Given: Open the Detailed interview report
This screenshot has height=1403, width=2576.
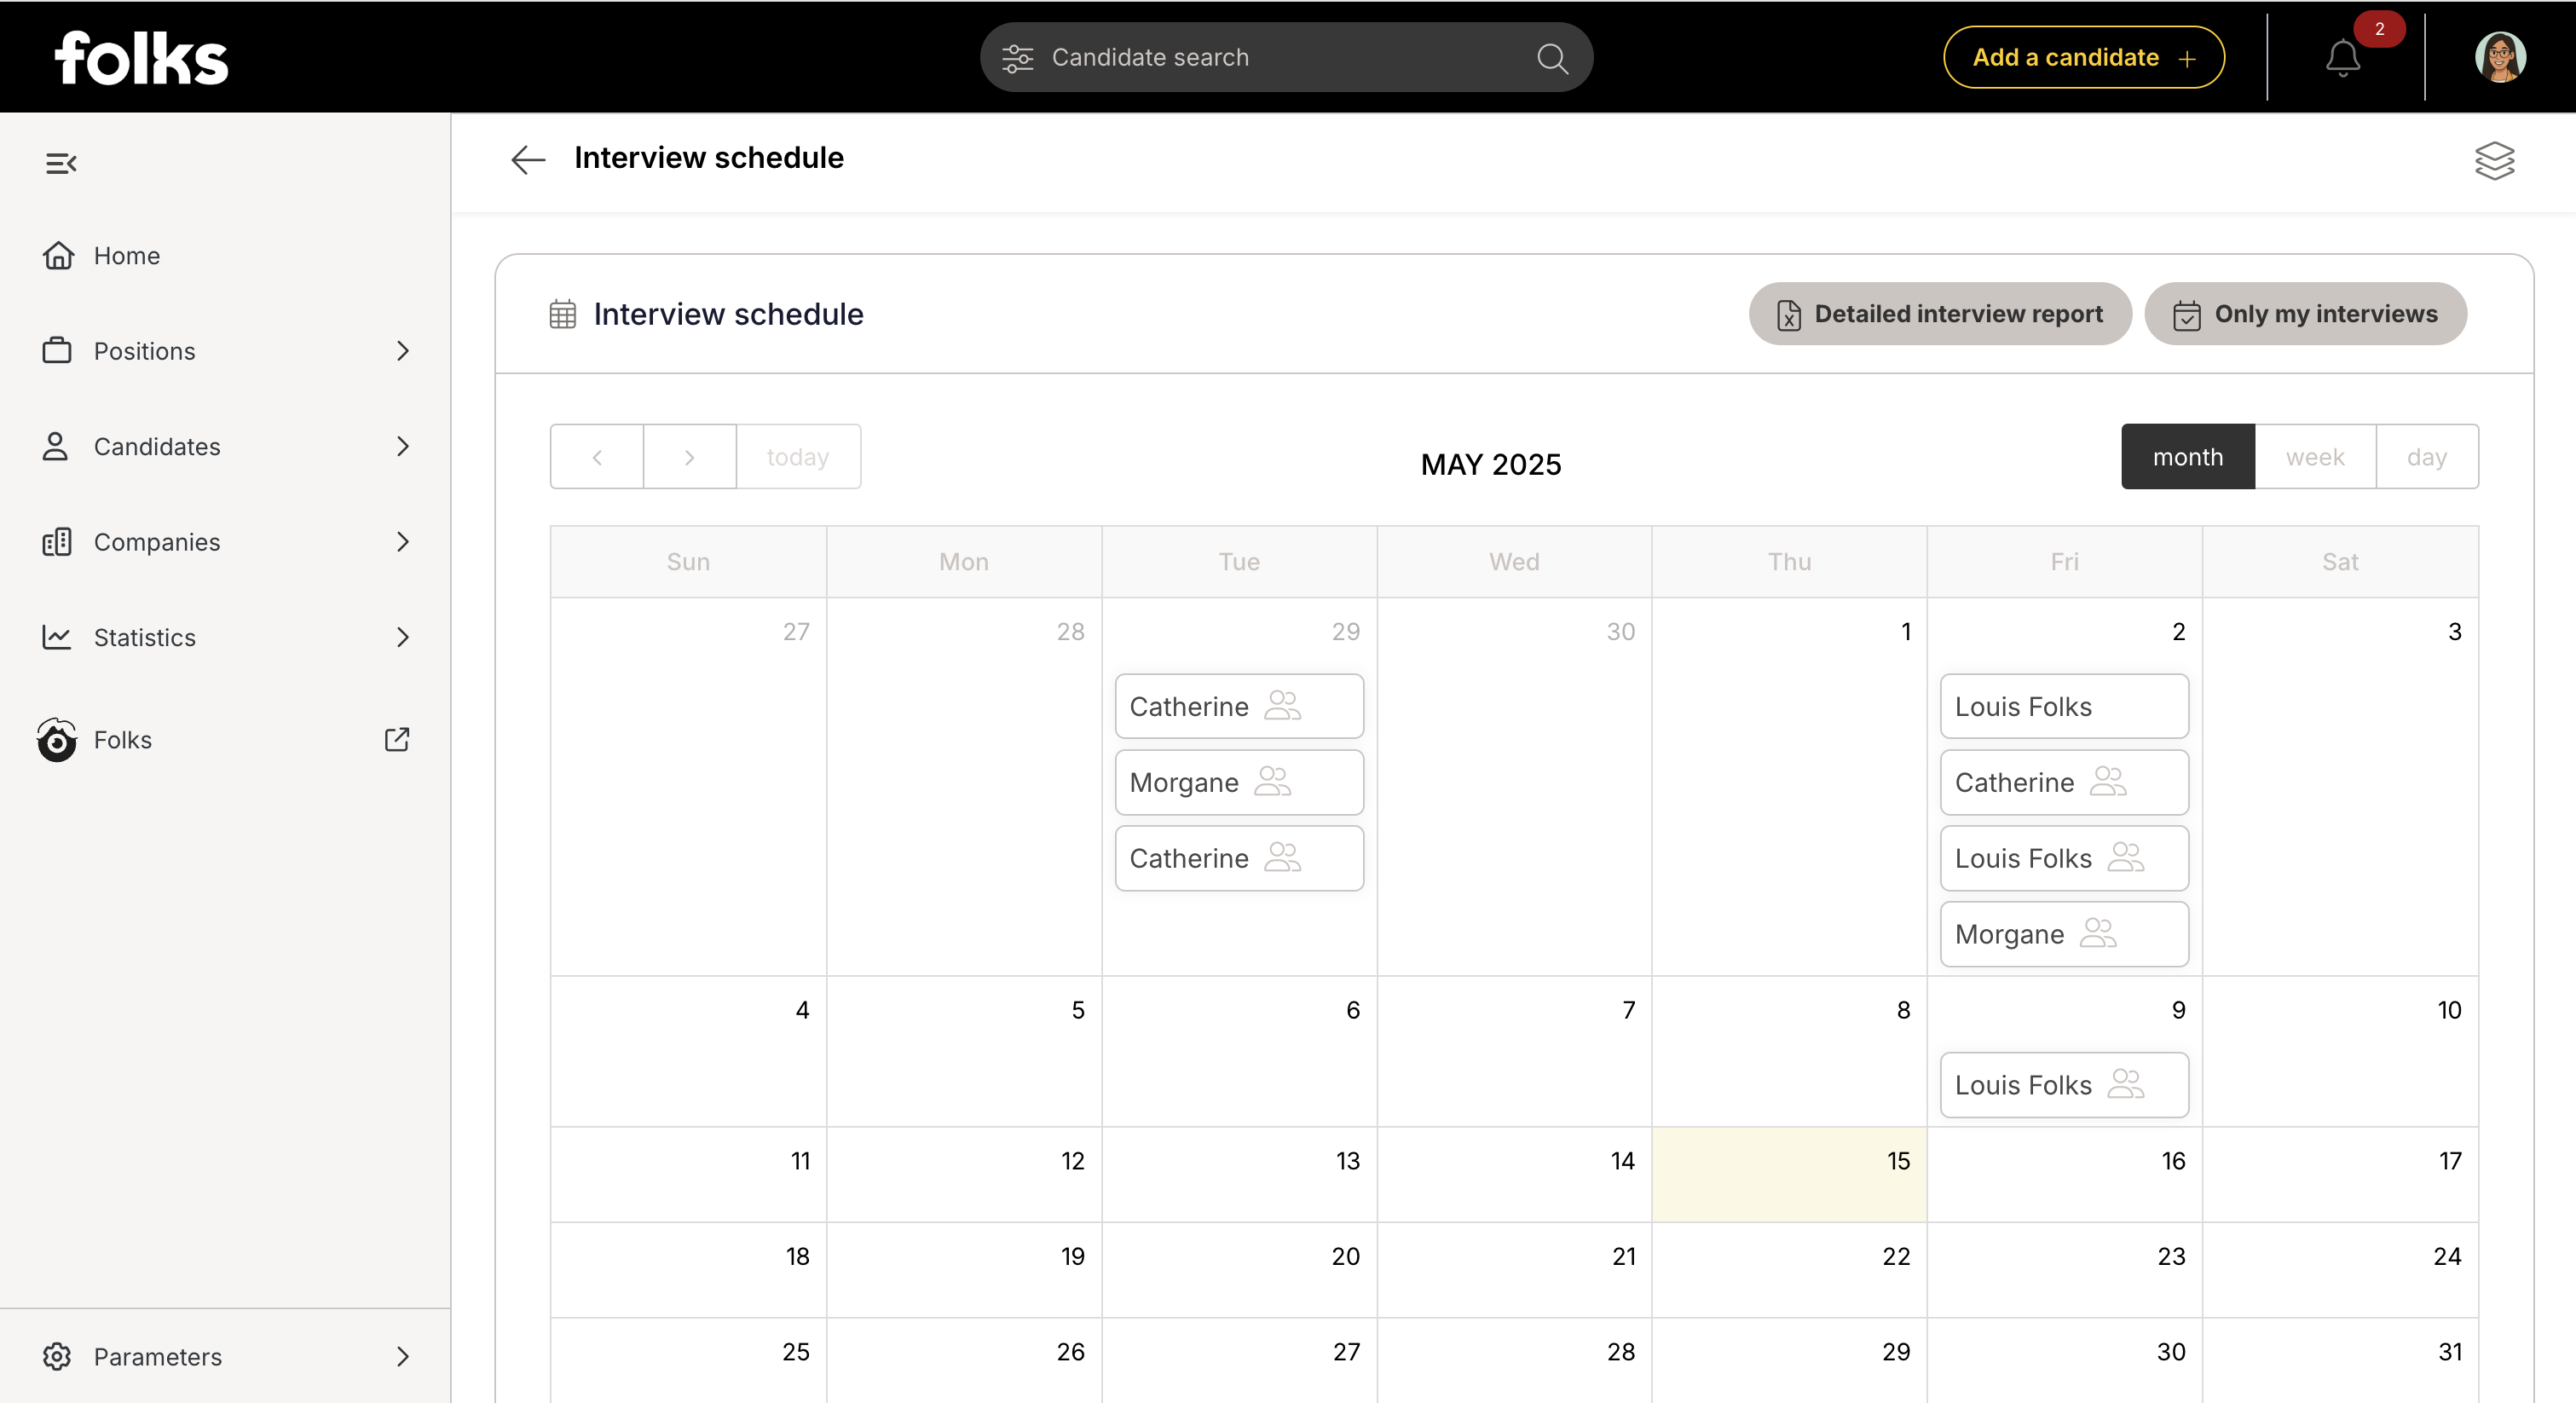Looking at the screenshot, I should (x=1940, y=314).
